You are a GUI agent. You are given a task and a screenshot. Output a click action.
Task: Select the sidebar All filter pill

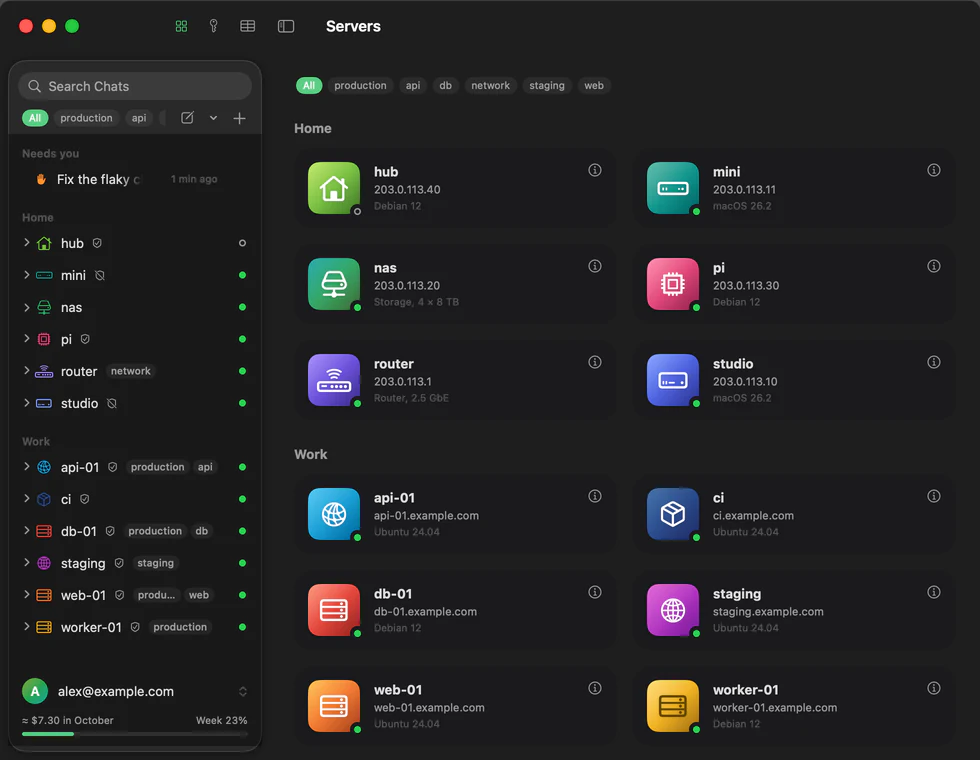click(x=35, y=118)
